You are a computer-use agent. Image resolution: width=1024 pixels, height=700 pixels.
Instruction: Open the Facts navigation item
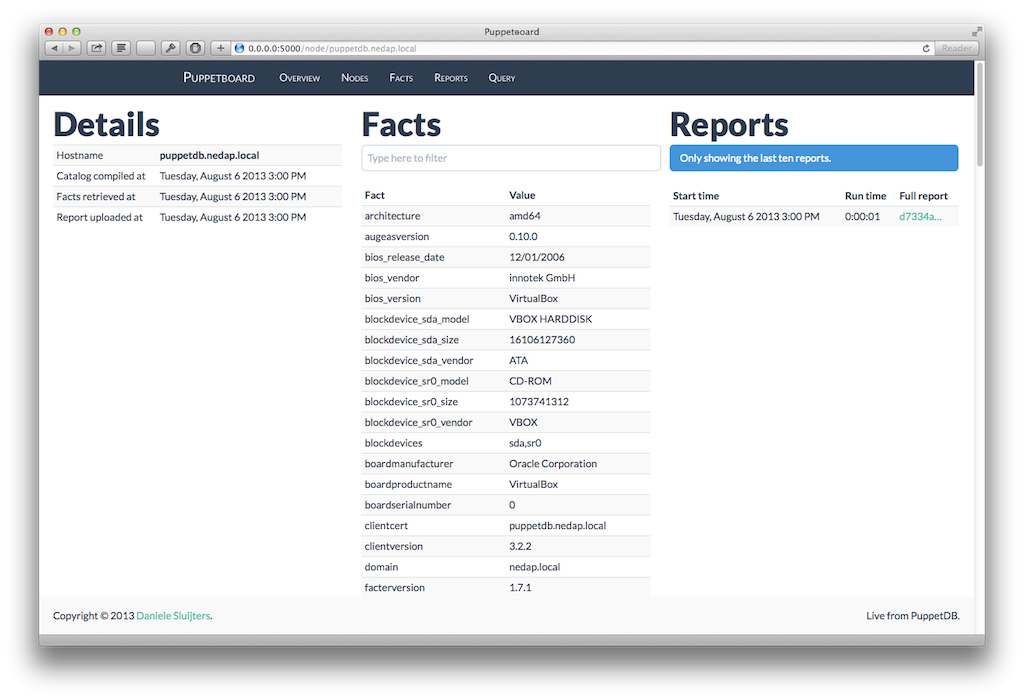pos(401,78)
